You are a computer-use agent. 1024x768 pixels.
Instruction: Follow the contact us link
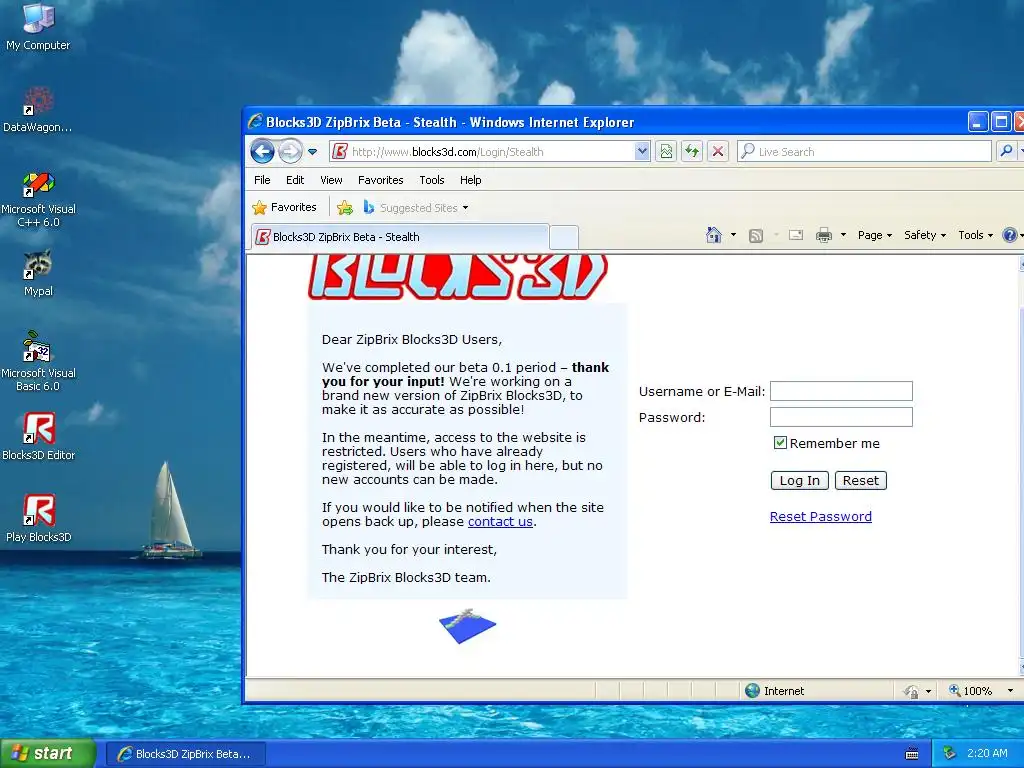[500, 522]
